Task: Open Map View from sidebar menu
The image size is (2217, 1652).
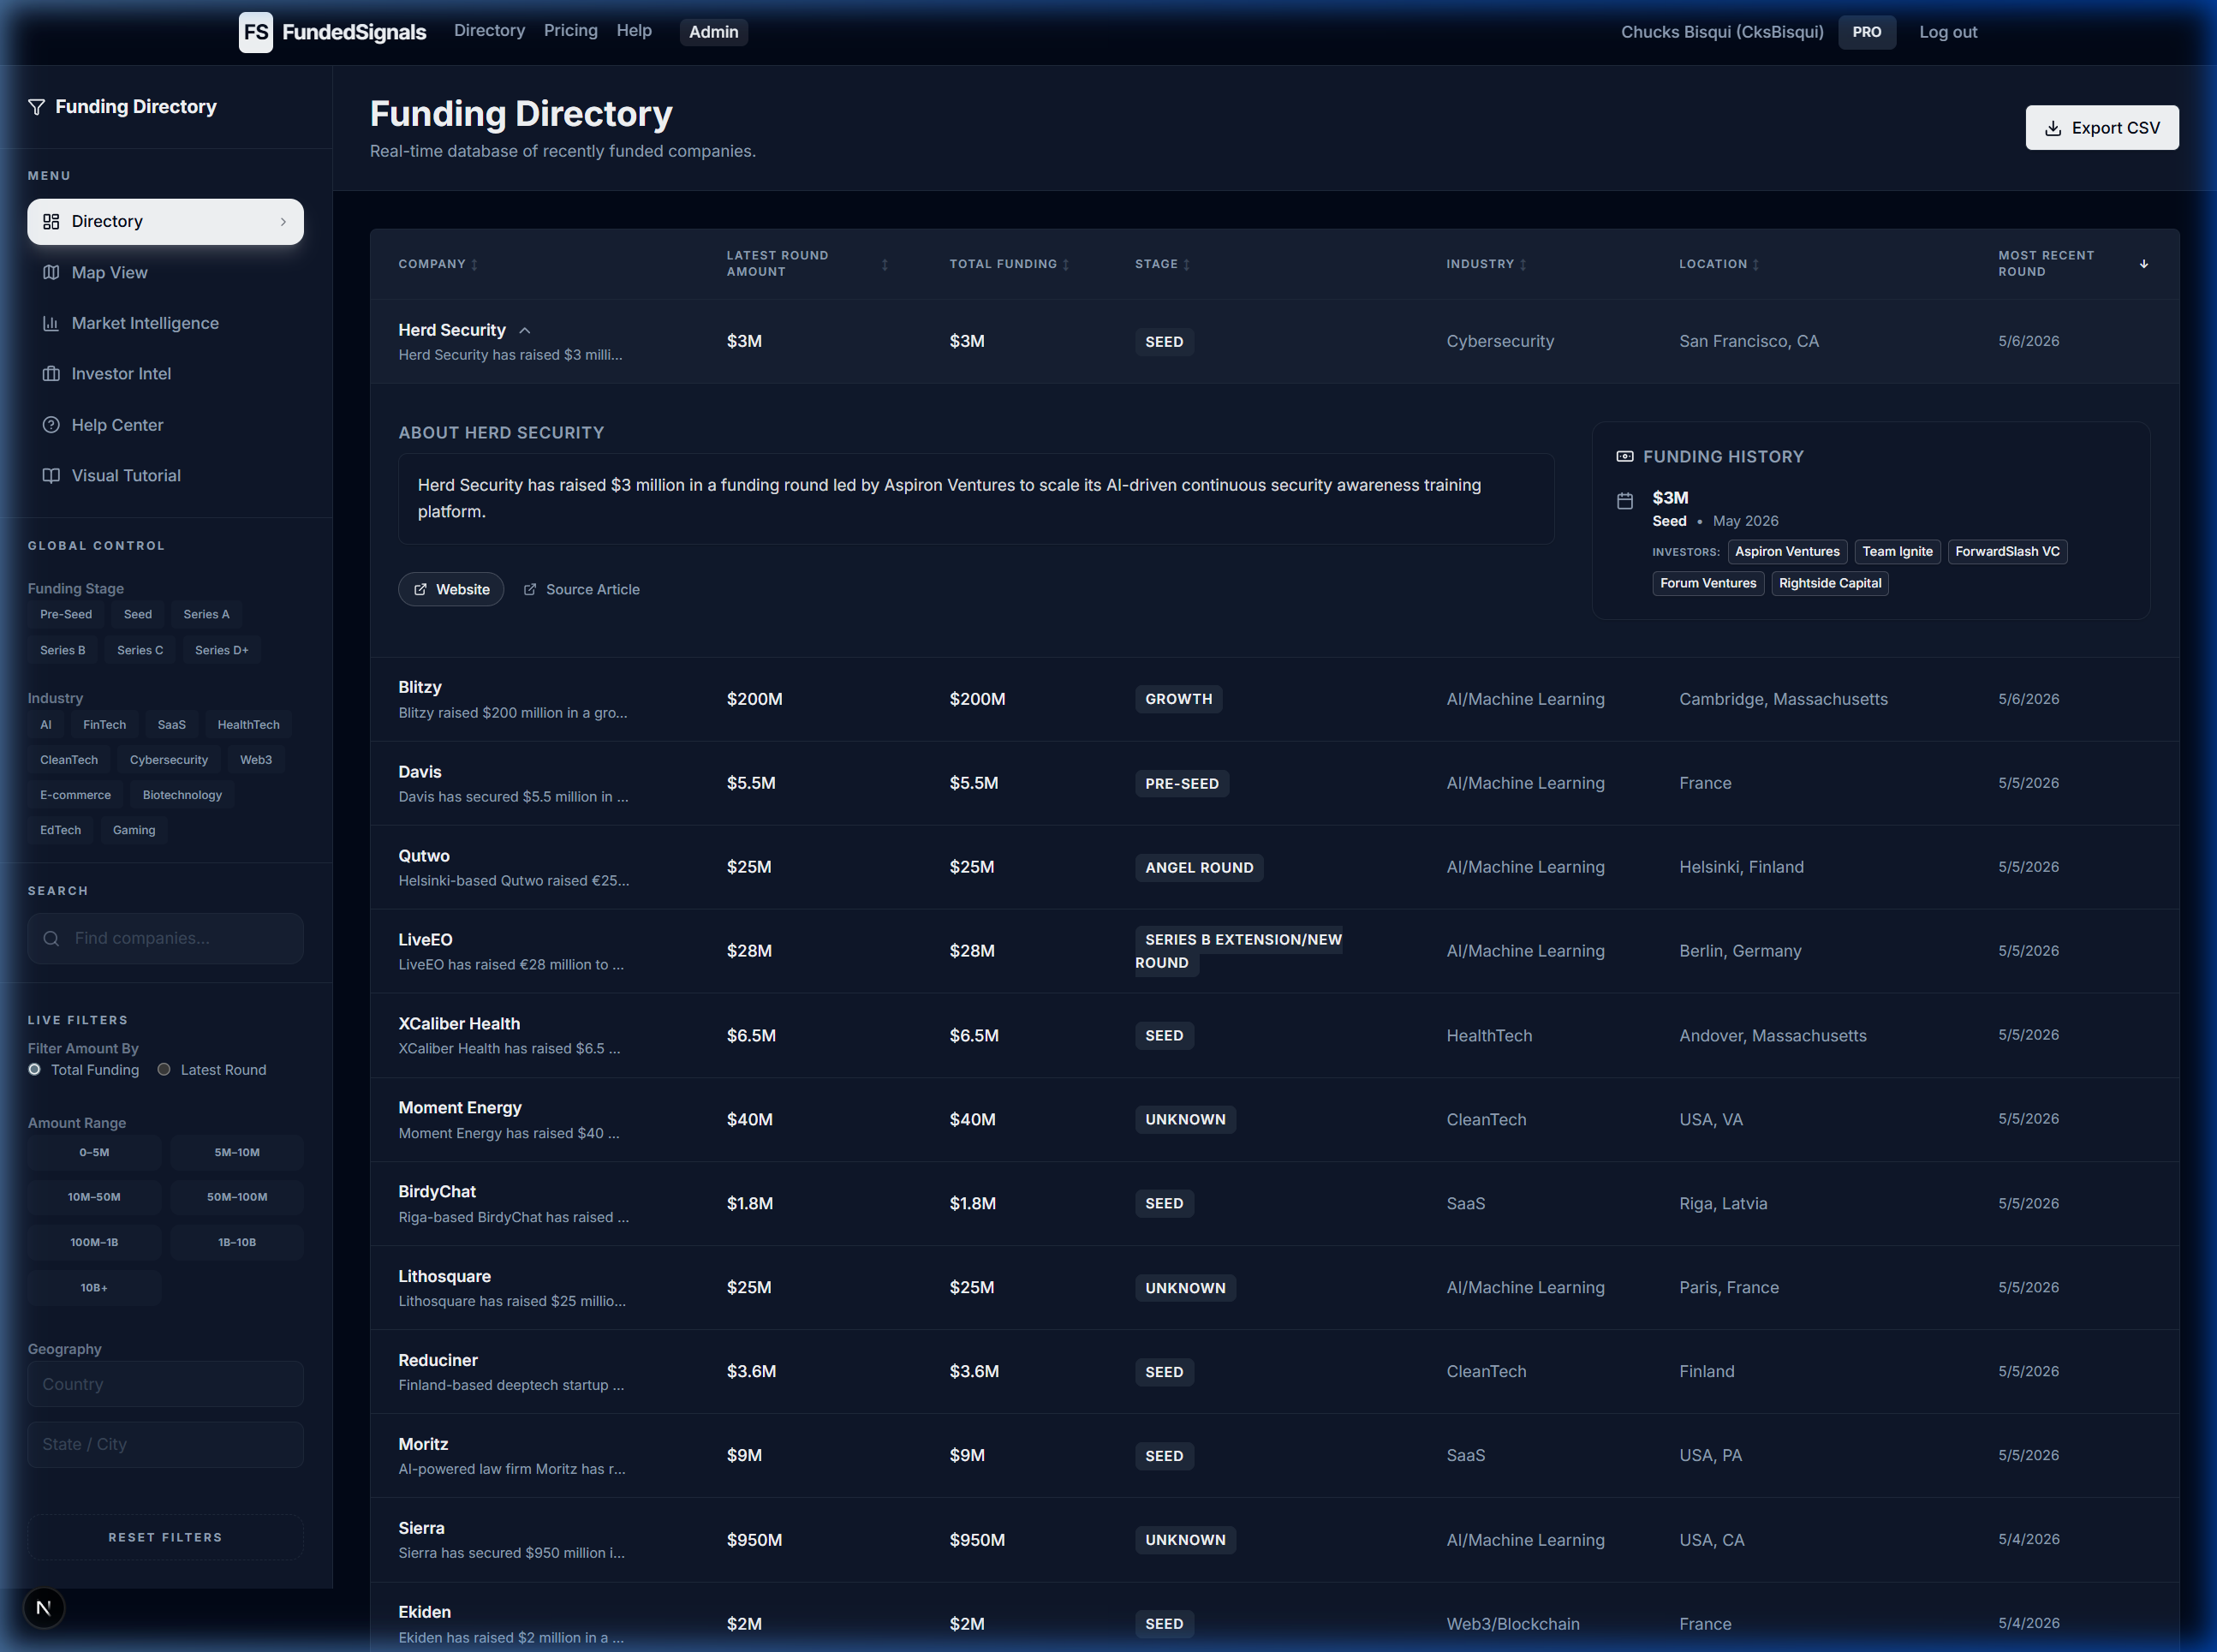Action: tap(165, 272)
